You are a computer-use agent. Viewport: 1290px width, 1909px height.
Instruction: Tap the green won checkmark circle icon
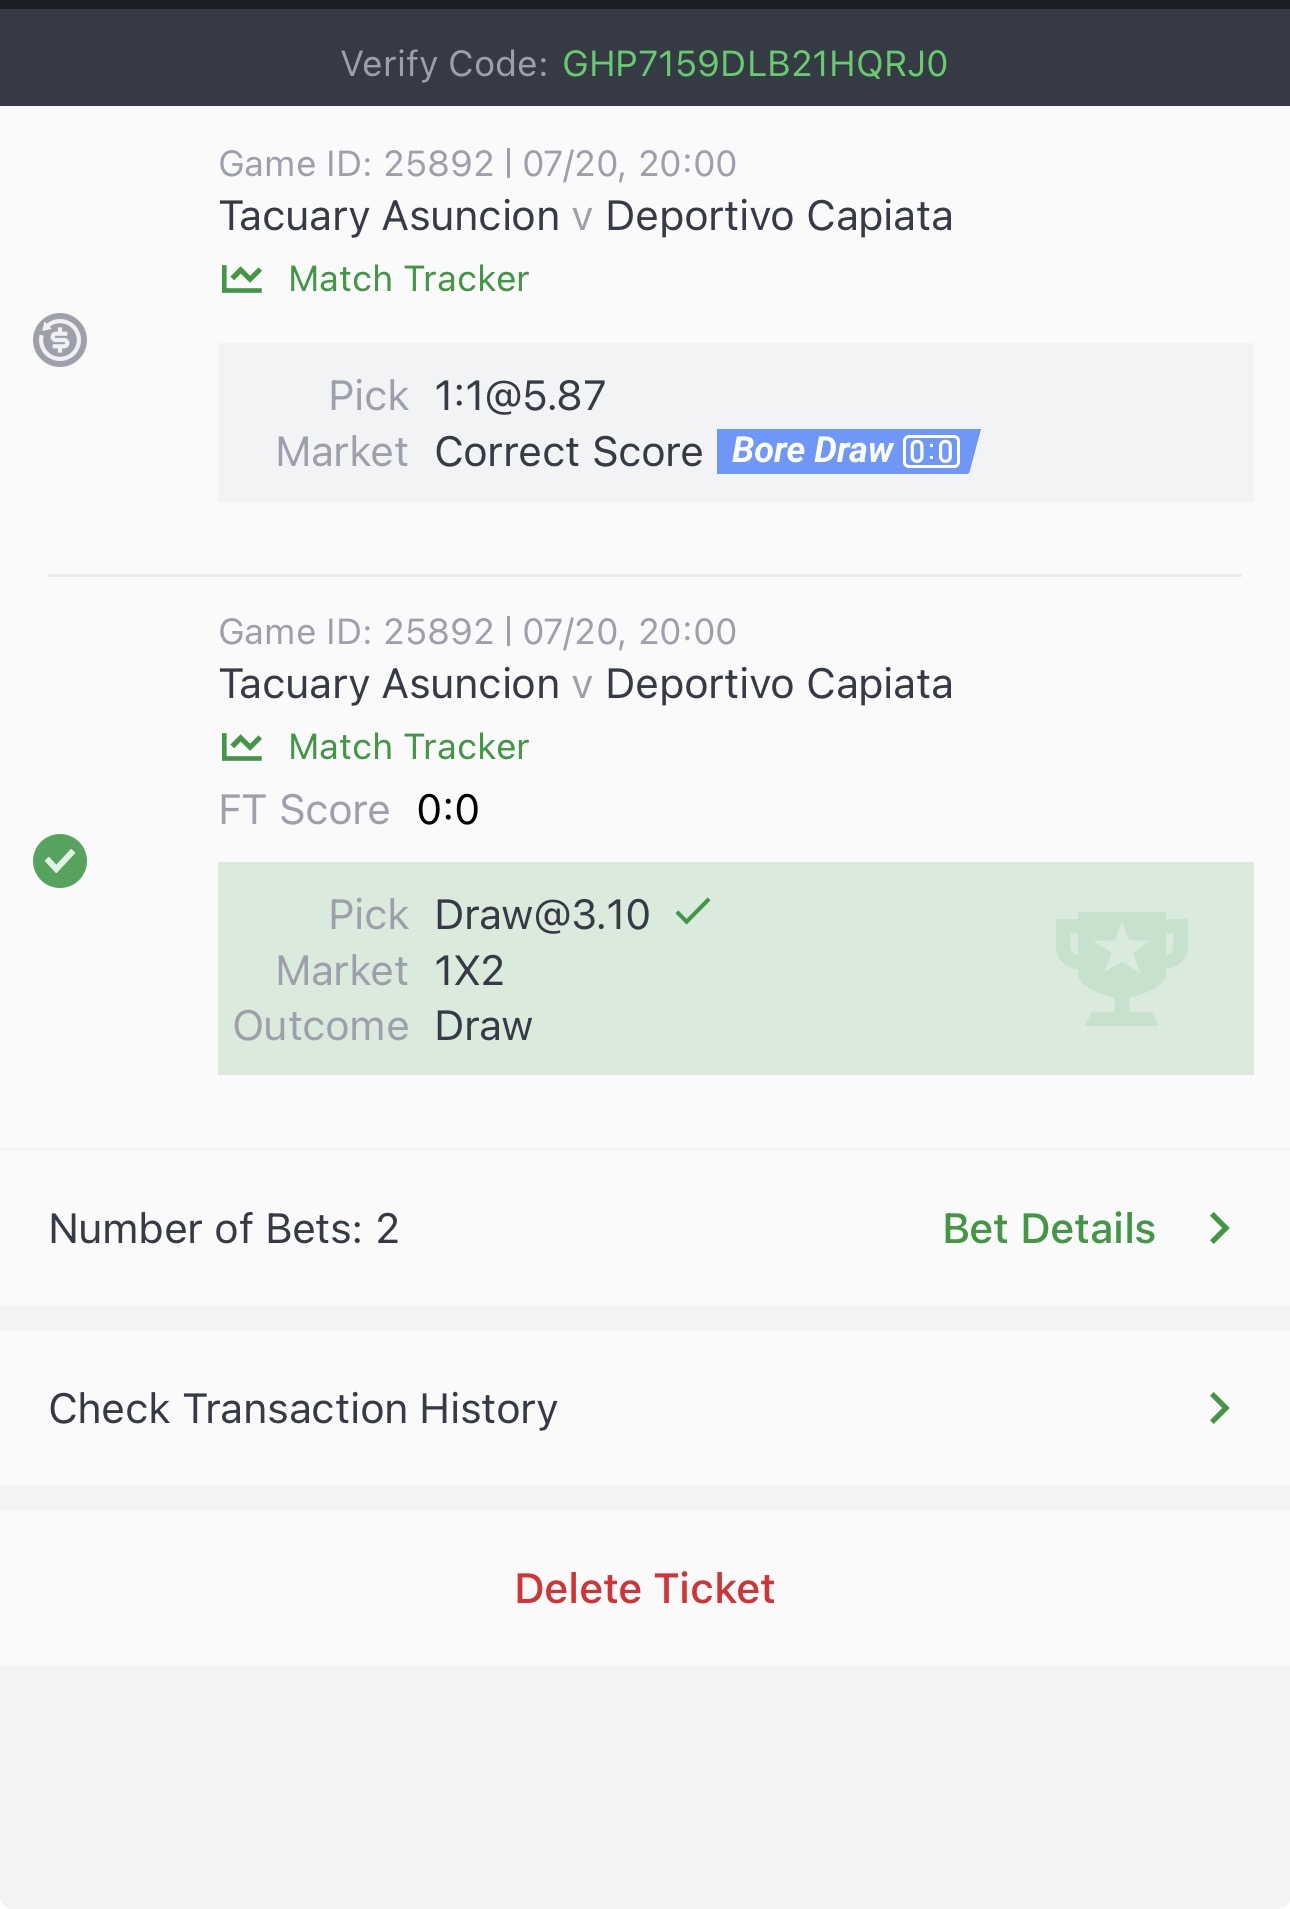(x=60, y=861)
